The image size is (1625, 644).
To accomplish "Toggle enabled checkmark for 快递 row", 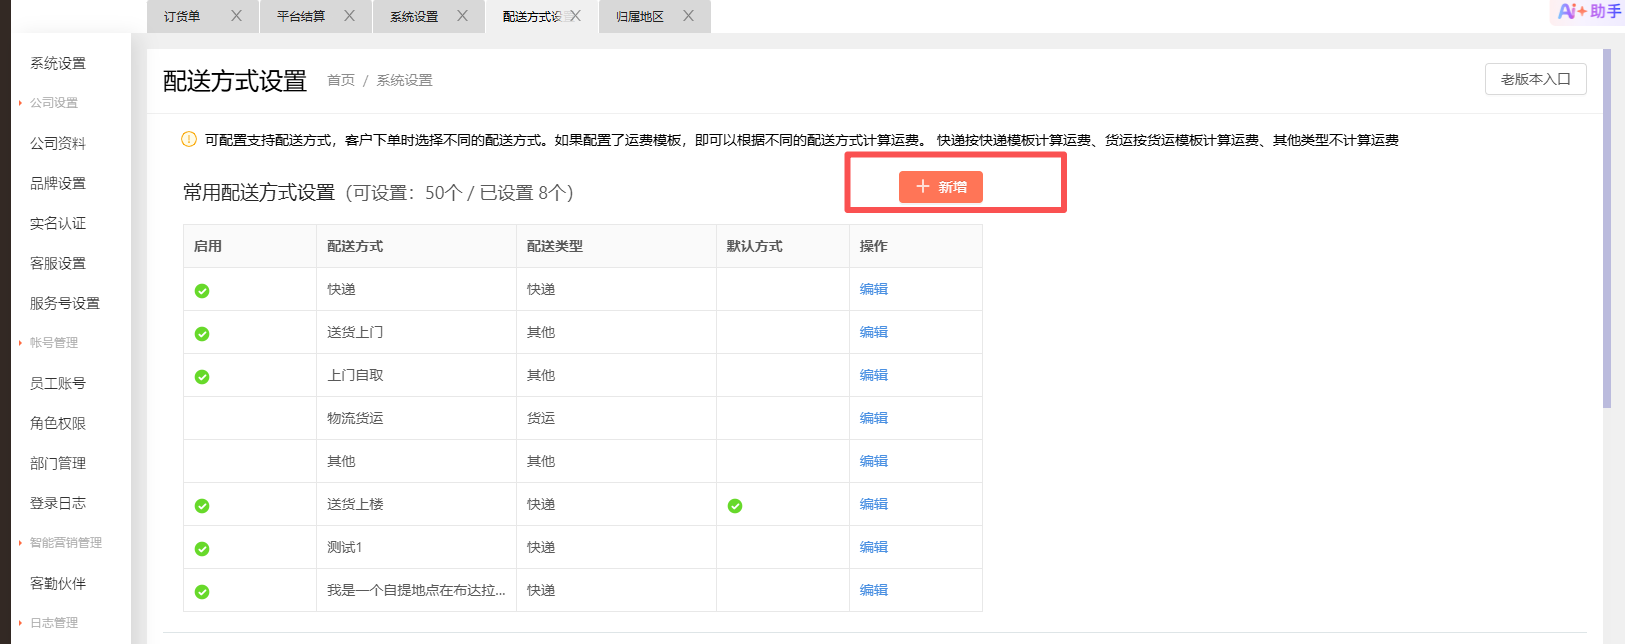I will click(x=202, y=291).
